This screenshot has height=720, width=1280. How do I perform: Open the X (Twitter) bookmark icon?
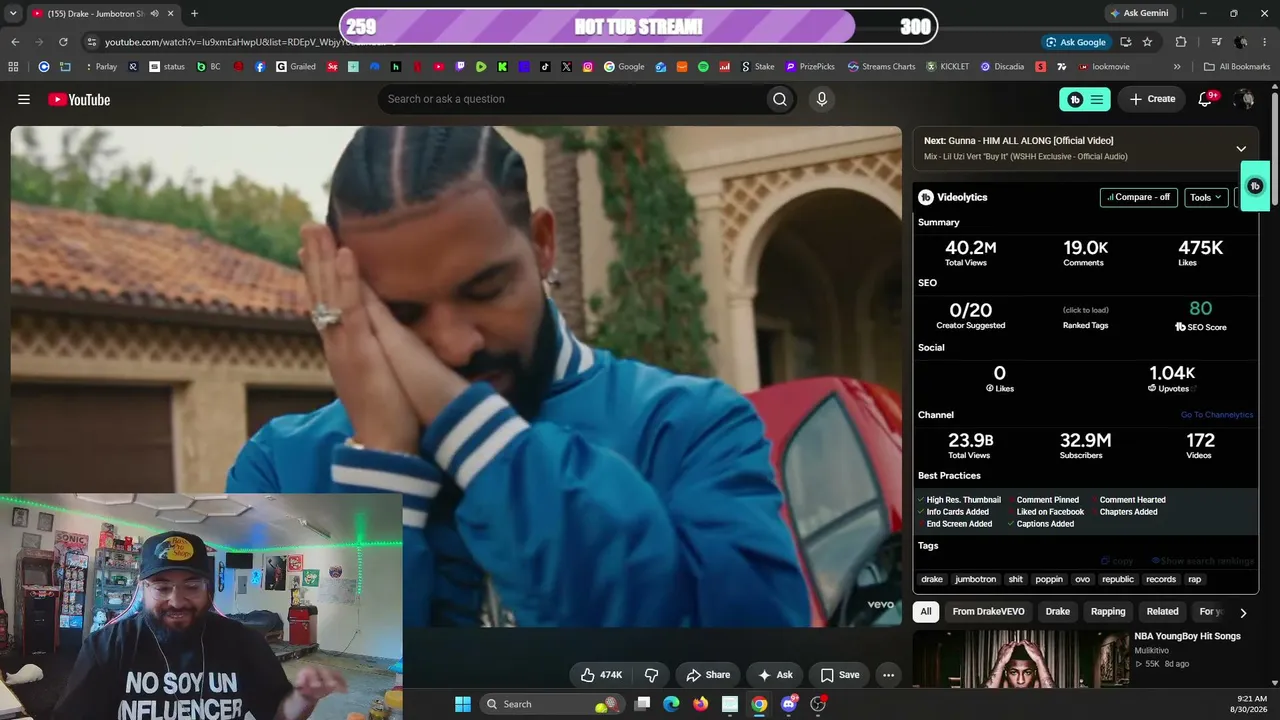click(566, 67)
